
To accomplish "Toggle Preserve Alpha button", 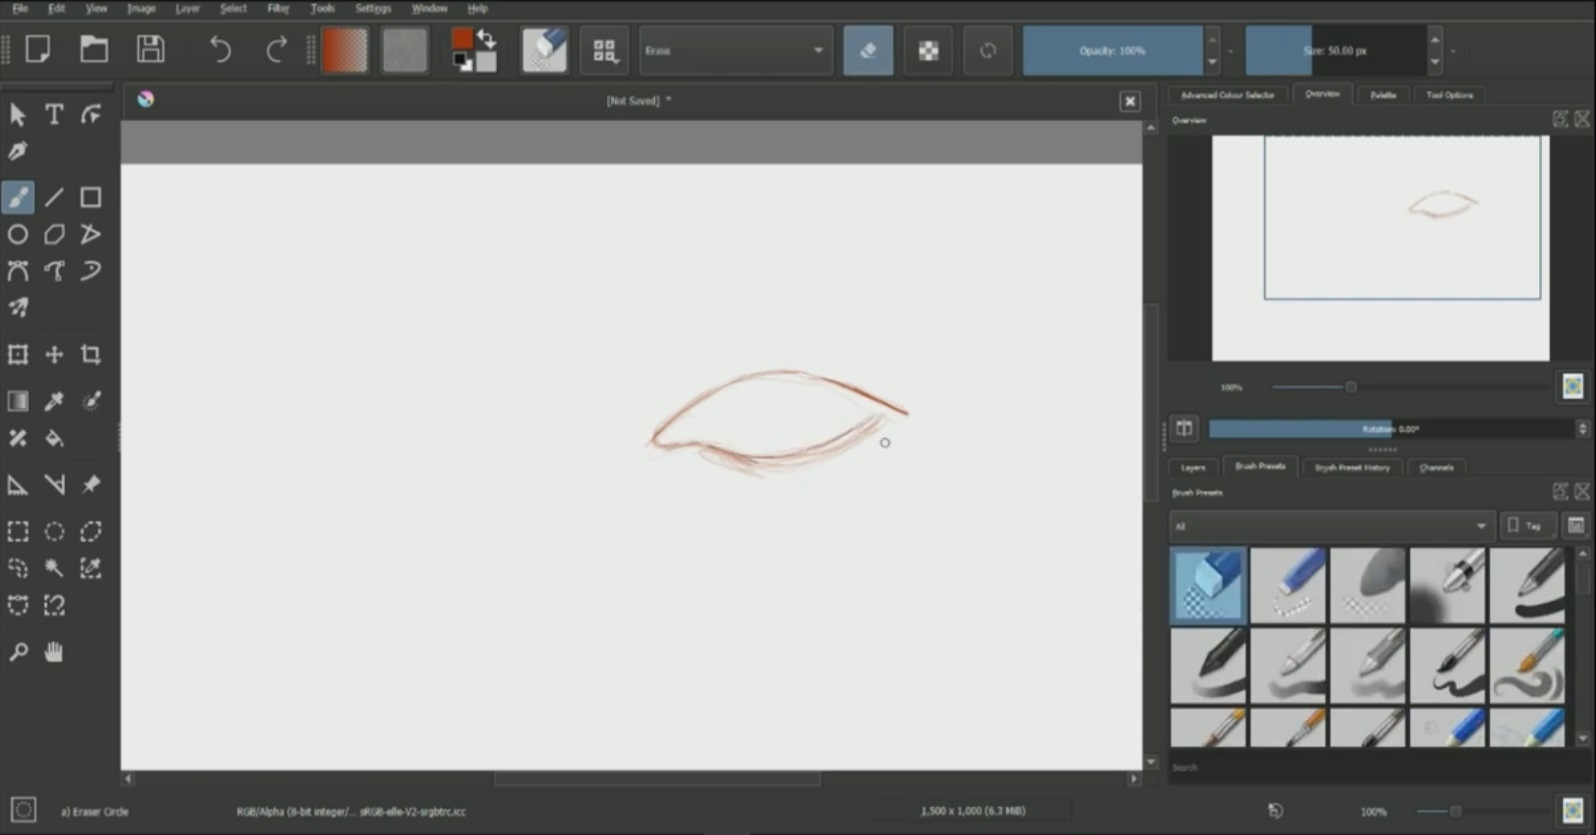I will point(928,50).
